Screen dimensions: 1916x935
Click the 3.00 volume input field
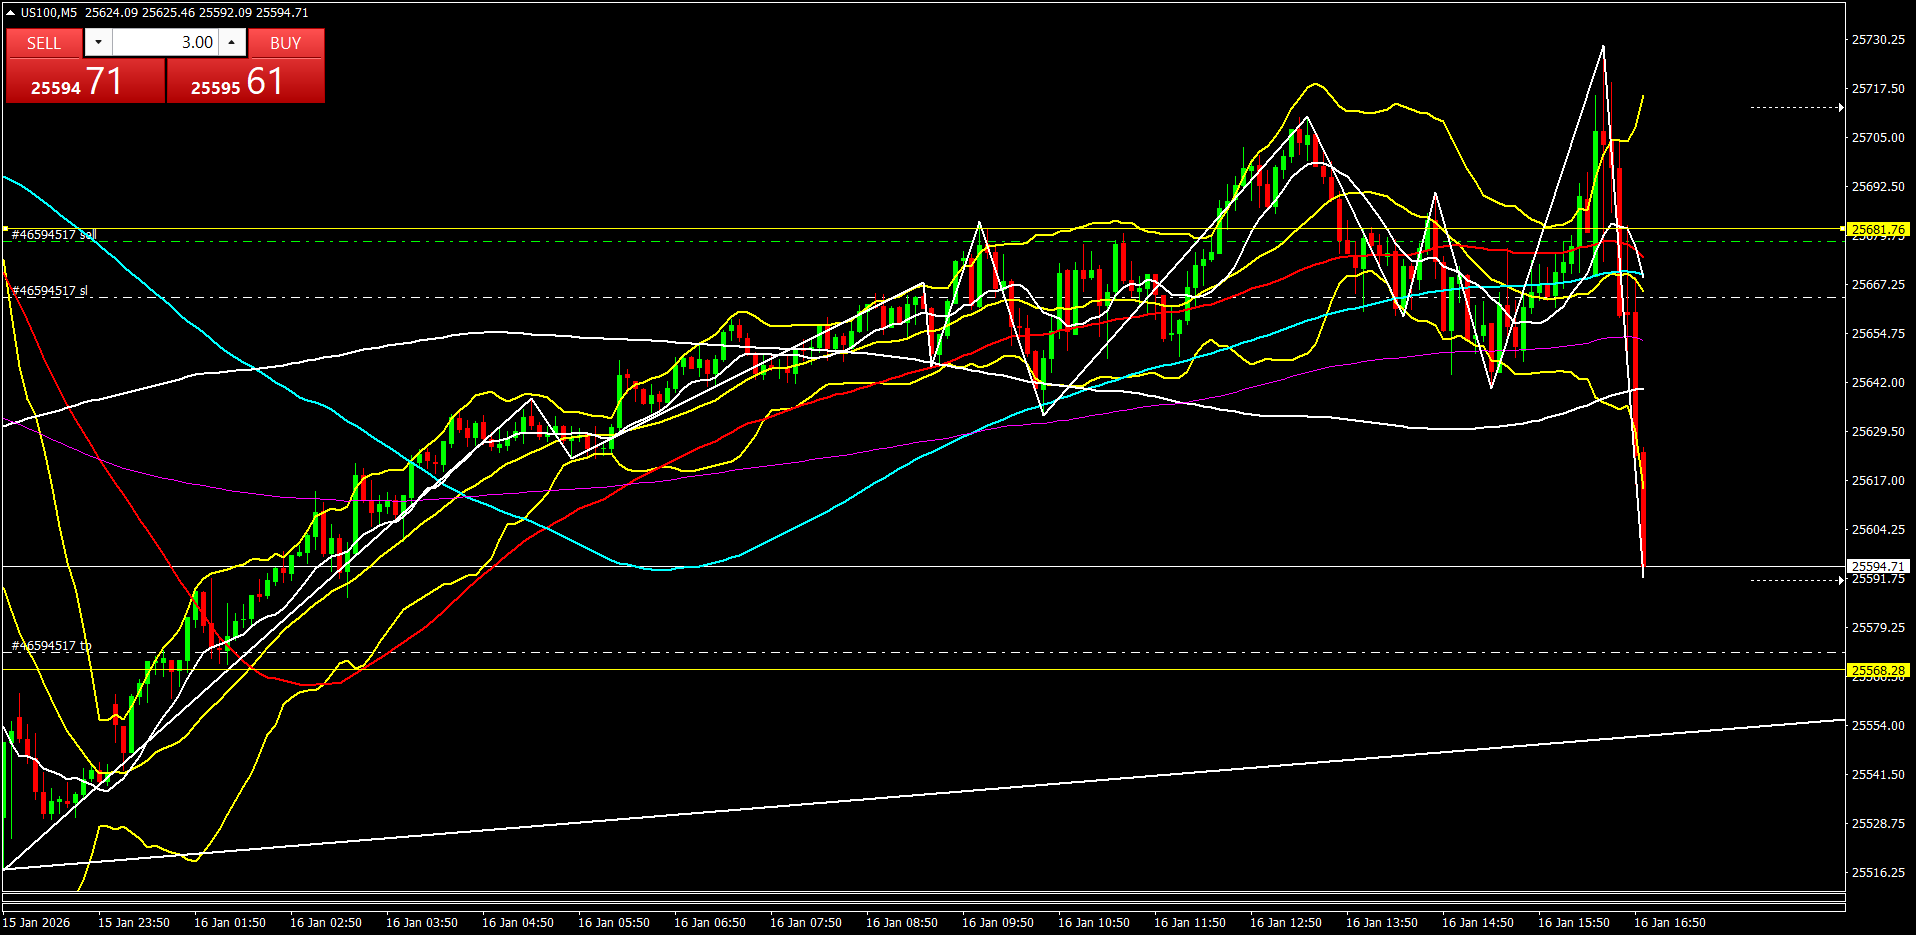tap(165, 42)
